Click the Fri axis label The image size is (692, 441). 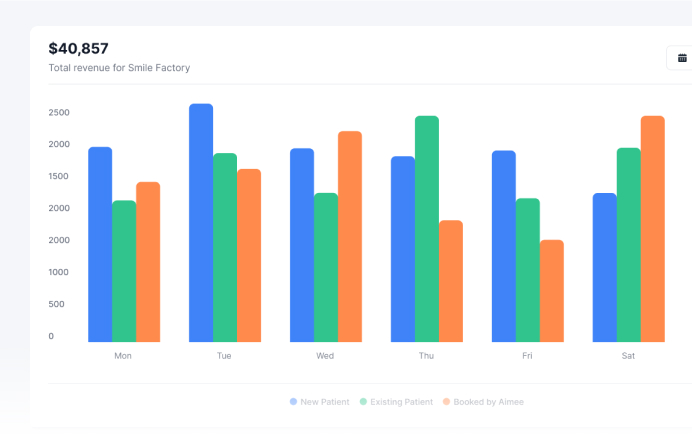527,356
